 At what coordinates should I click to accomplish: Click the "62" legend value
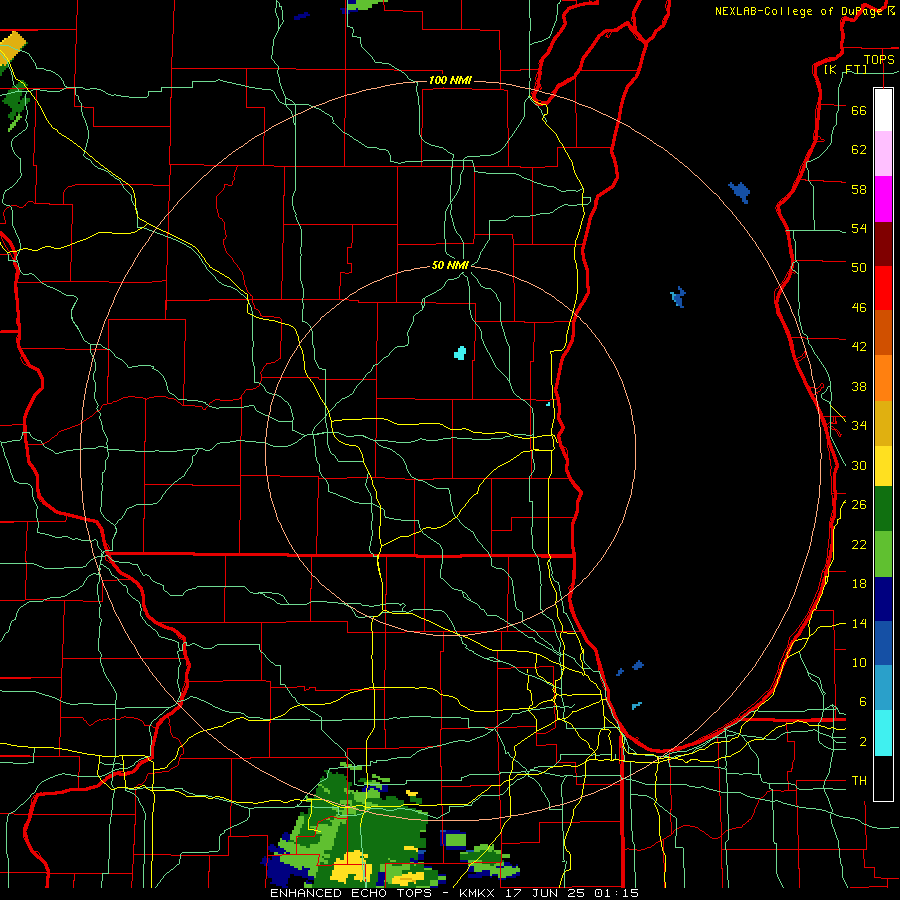coord(859,150)
